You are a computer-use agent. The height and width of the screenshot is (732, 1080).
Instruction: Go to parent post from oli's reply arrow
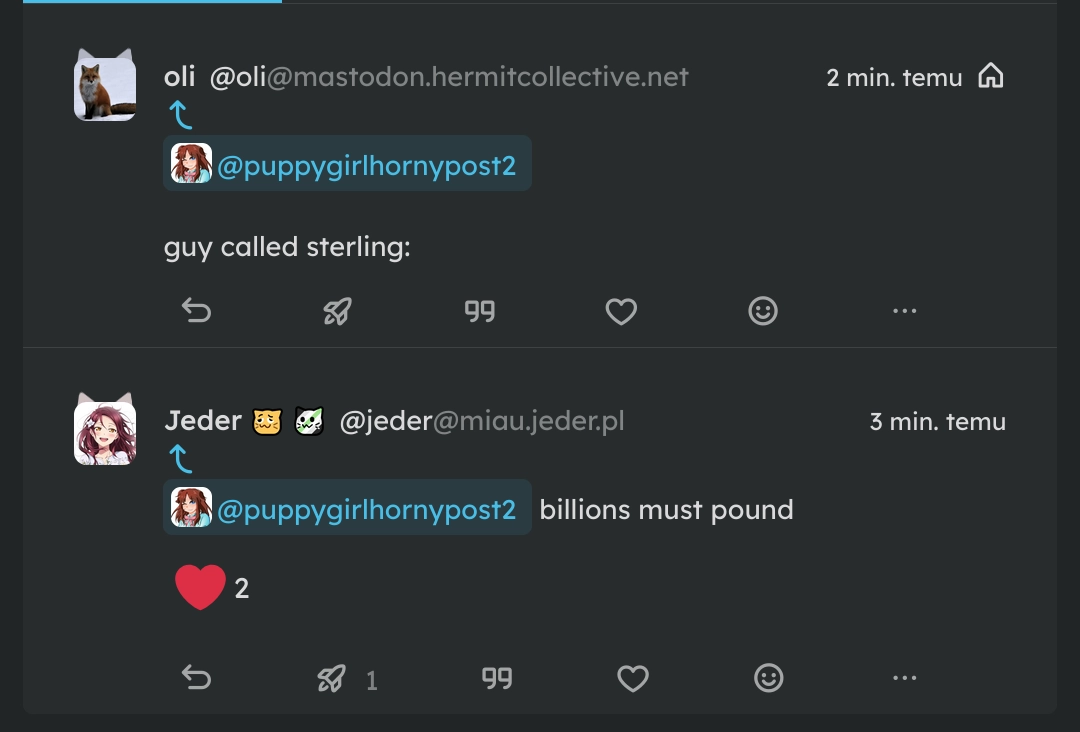[x=180, y=115]
